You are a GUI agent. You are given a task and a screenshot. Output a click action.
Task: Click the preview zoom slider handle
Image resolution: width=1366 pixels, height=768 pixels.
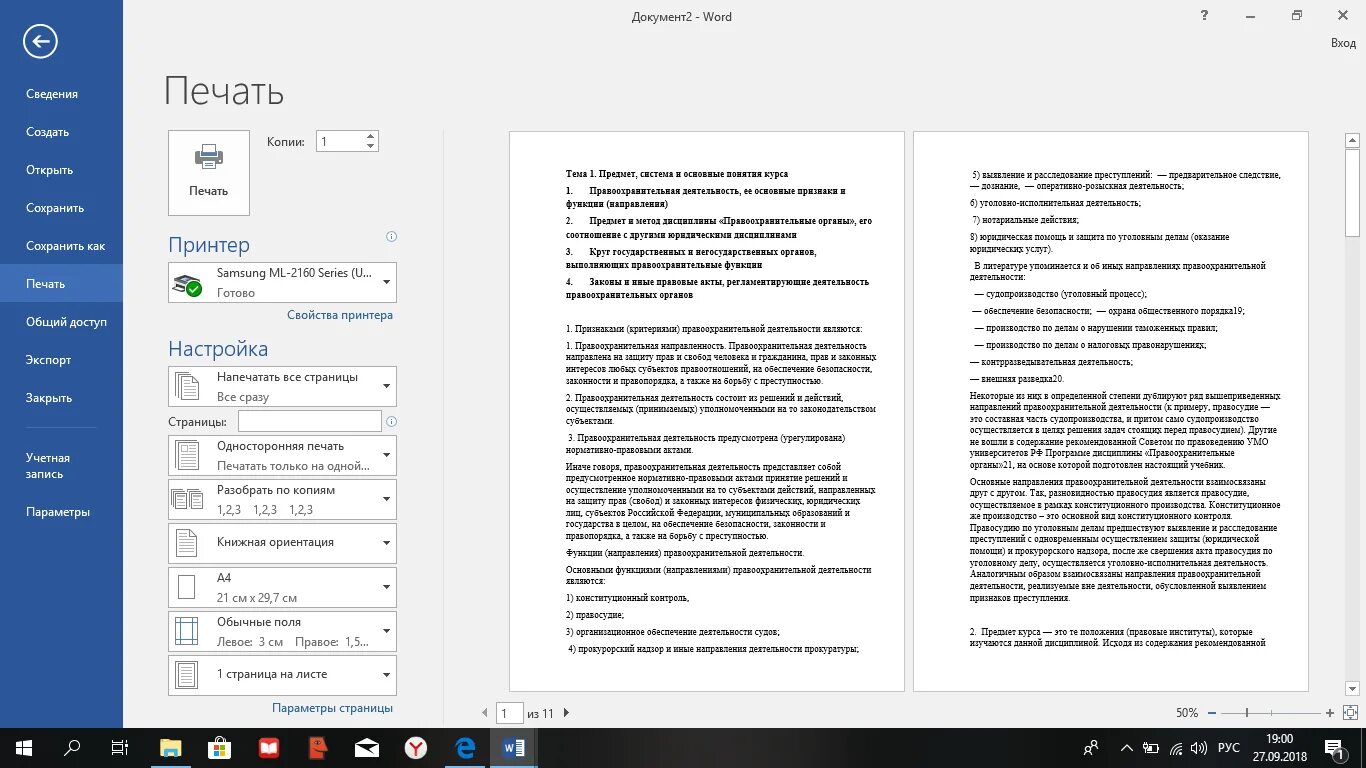[x=1247, y=713]
